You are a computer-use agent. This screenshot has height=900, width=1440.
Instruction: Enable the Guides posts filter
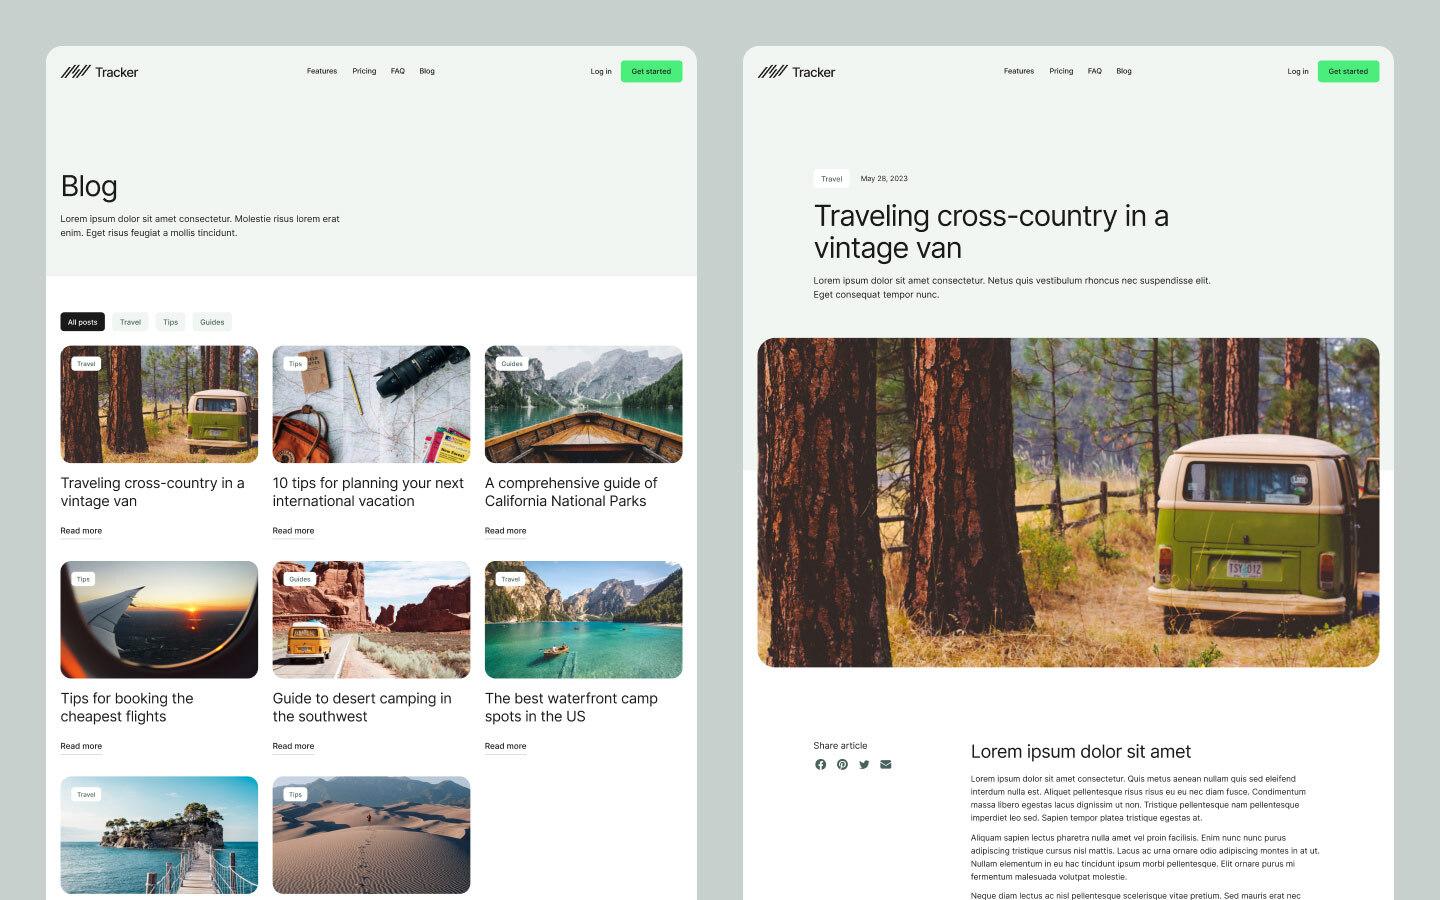click(212, 321)
